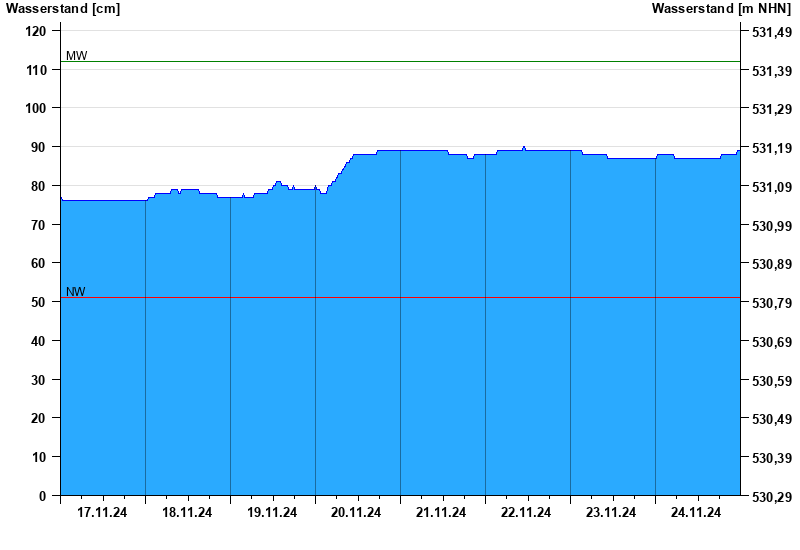Screen dimensions: 800x550
Task: Click the 40 value on left axis
Action: (39, 341)
